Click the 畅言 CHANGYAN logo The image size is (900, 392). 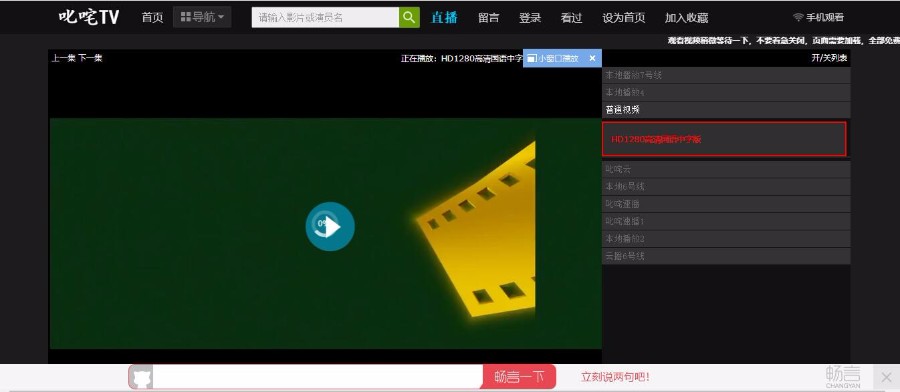(843, 377)
